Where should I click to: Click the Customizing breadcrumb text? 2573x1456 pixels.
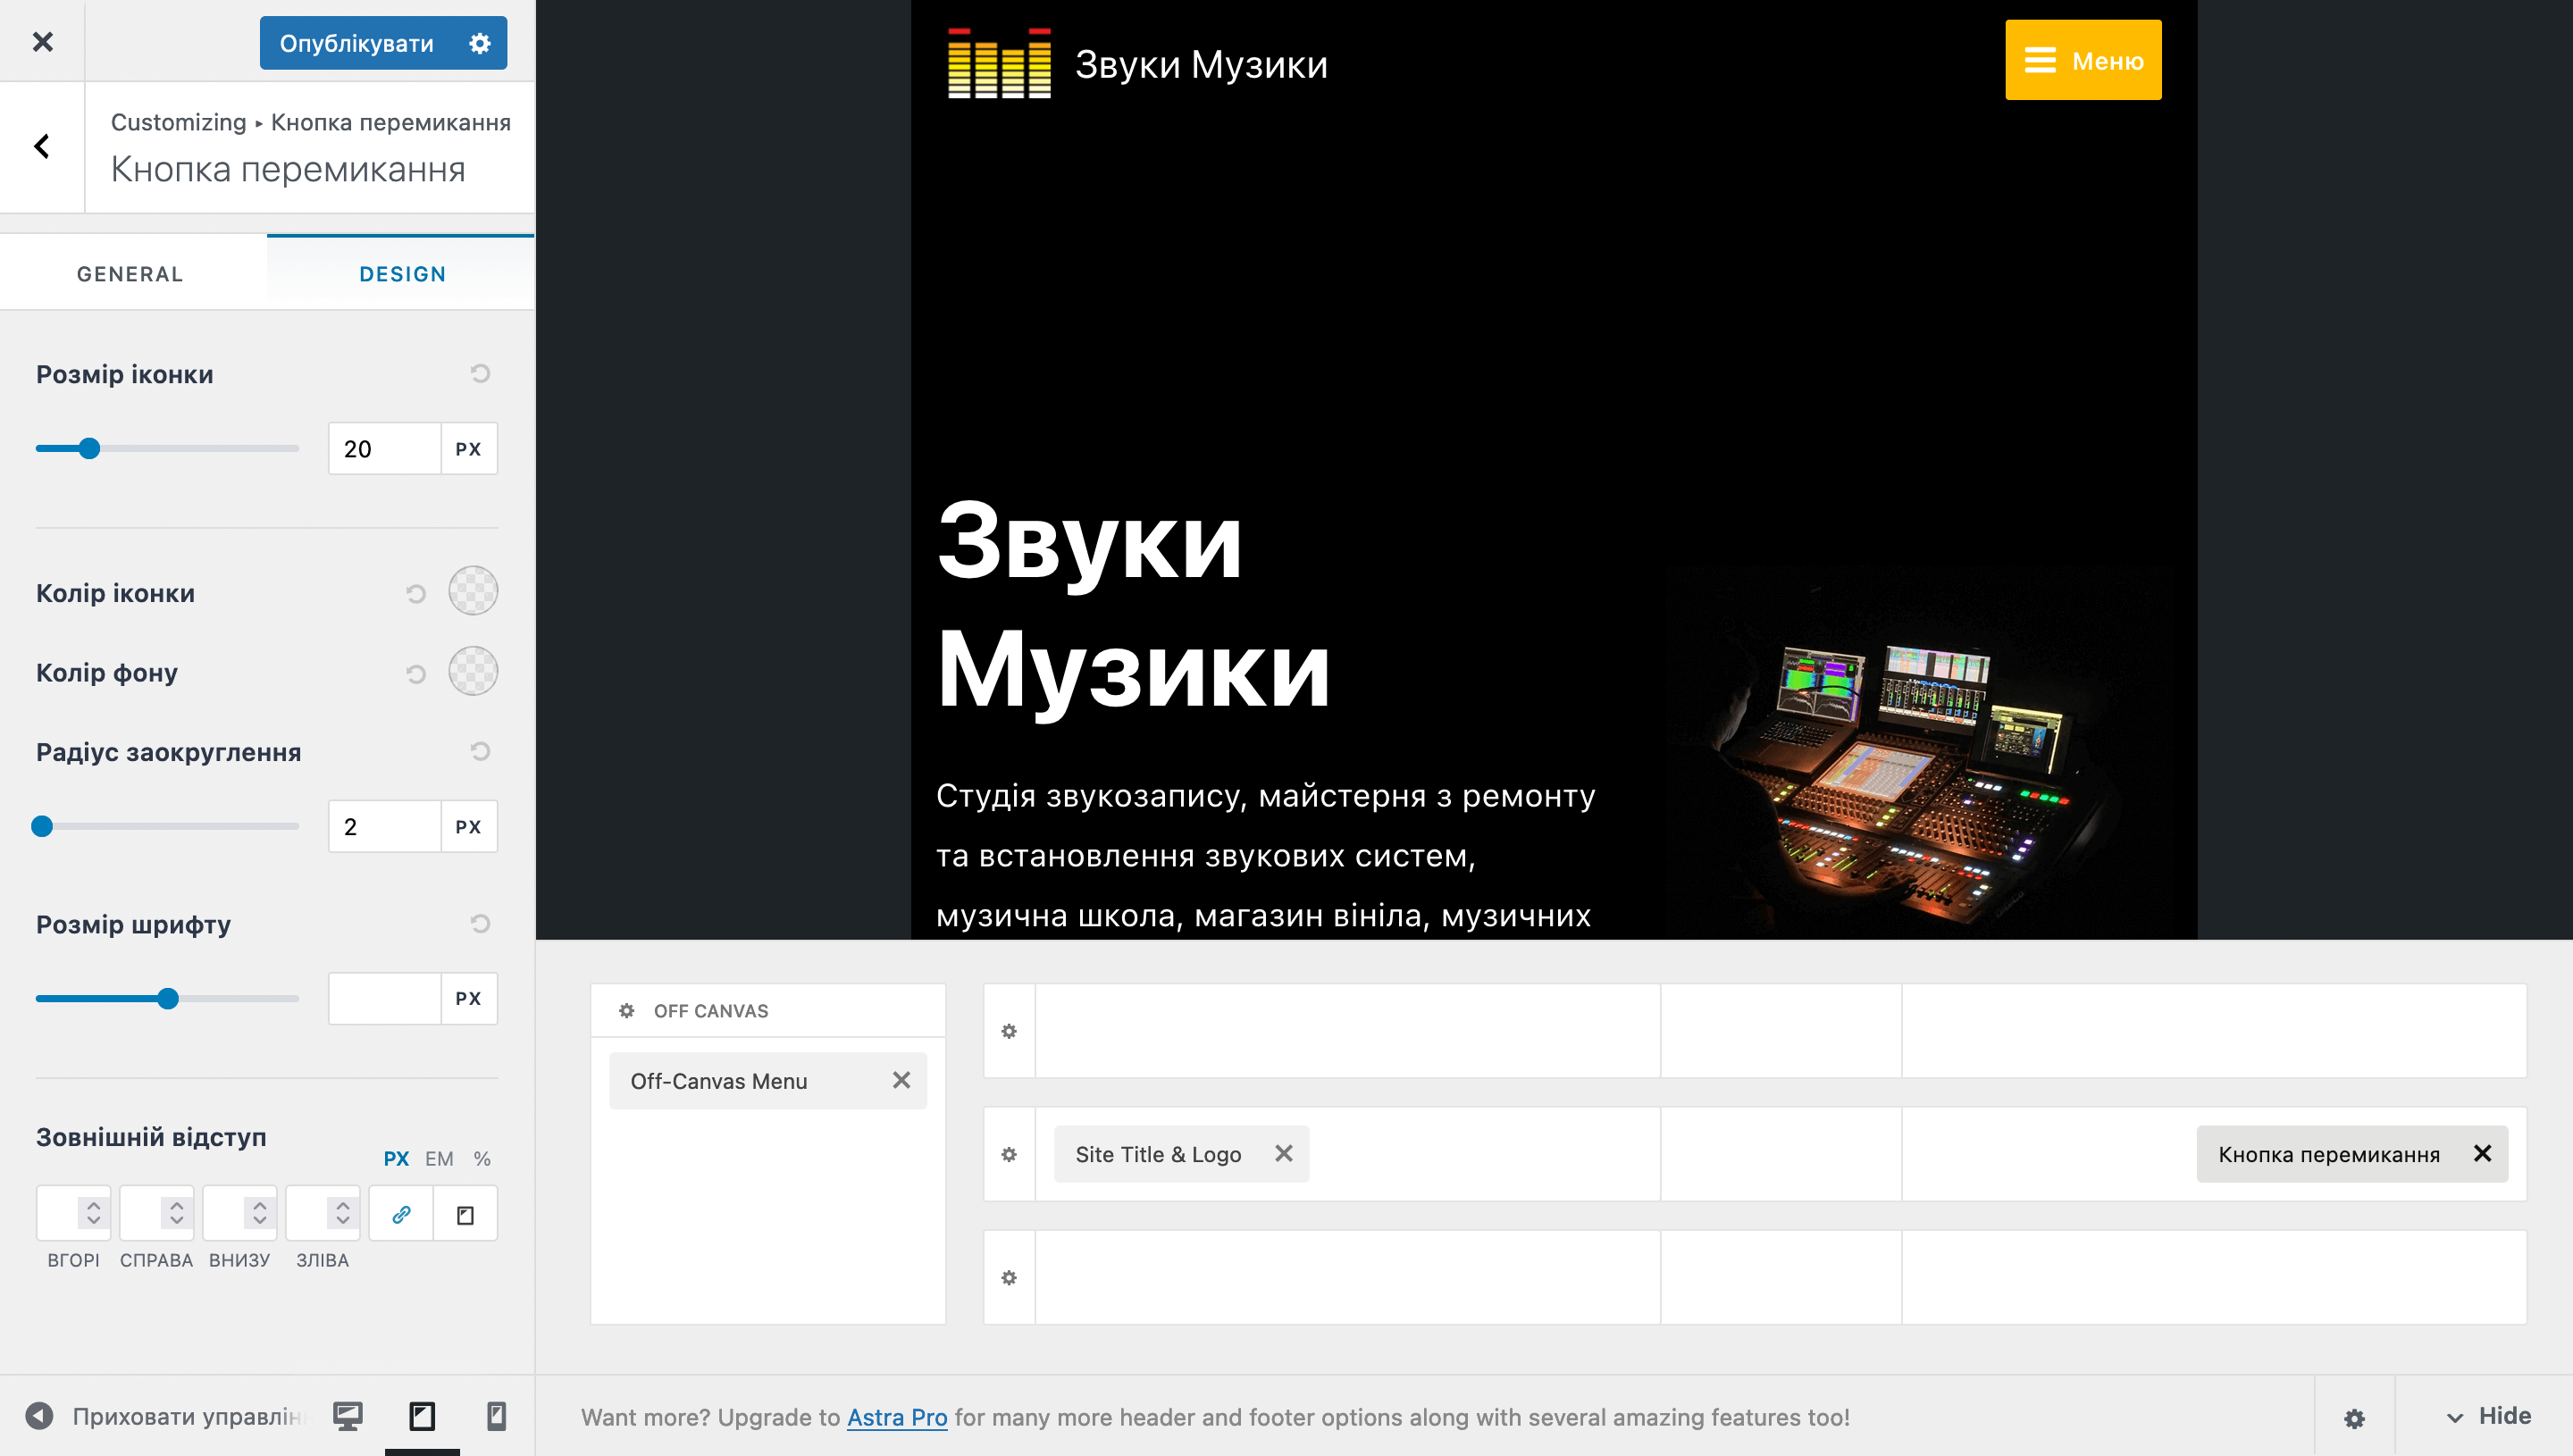[x=178, y=122]
